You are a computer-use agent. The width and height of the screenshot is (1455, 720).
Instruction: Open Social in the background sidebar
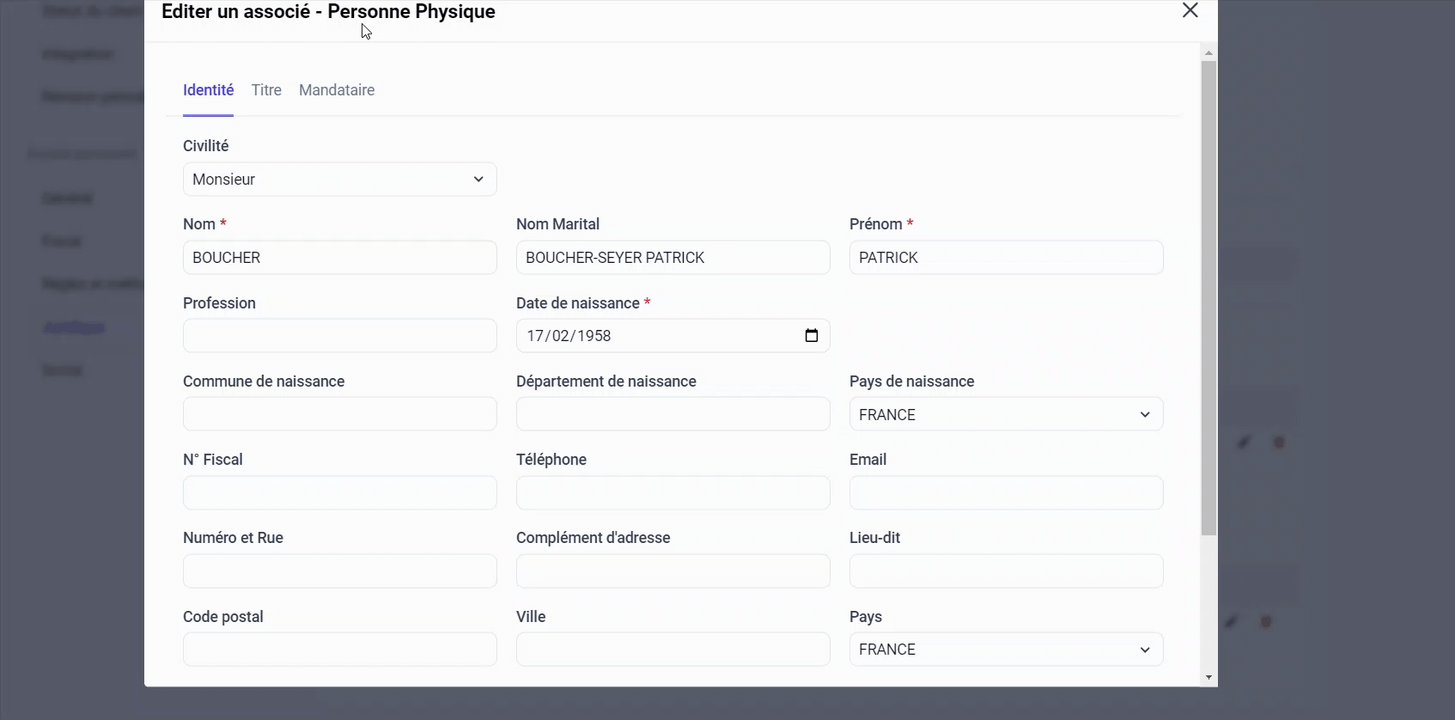pyautogui.click(x=62, y=370)
